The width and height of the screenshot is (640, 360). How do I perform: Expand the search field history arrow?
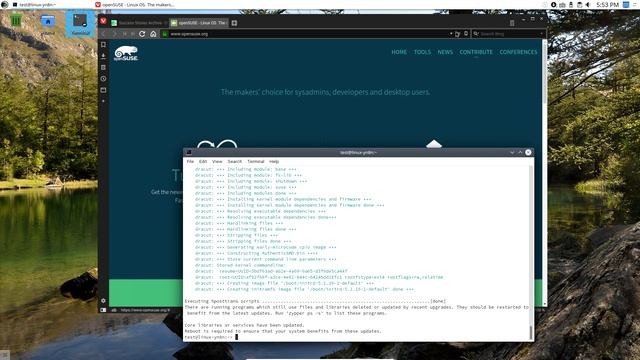pyautogui.click(x=542, y=34)
